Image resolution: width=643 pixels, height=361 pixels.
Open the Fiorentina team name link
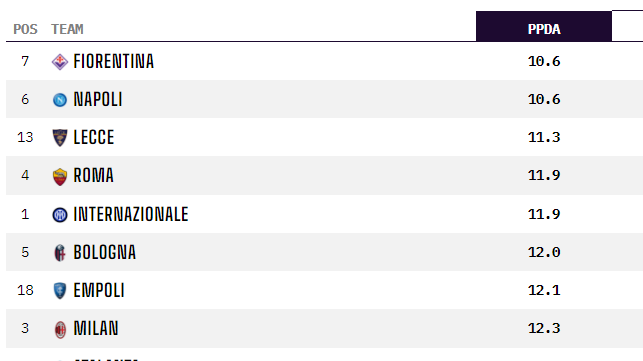click(114, 62)
